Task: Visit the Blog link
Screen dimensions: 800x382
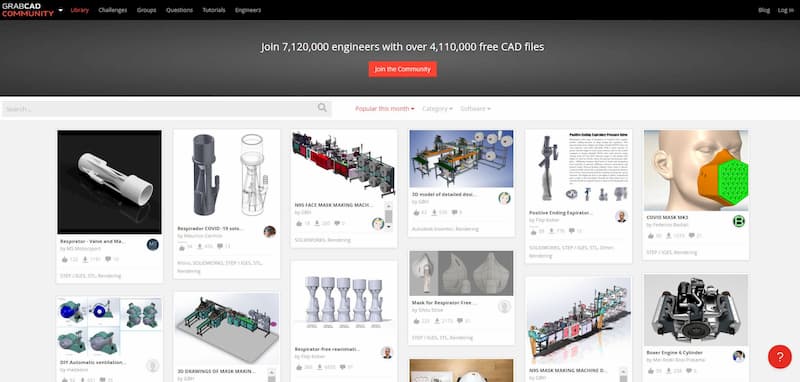Action: click(x=764, y=10)
